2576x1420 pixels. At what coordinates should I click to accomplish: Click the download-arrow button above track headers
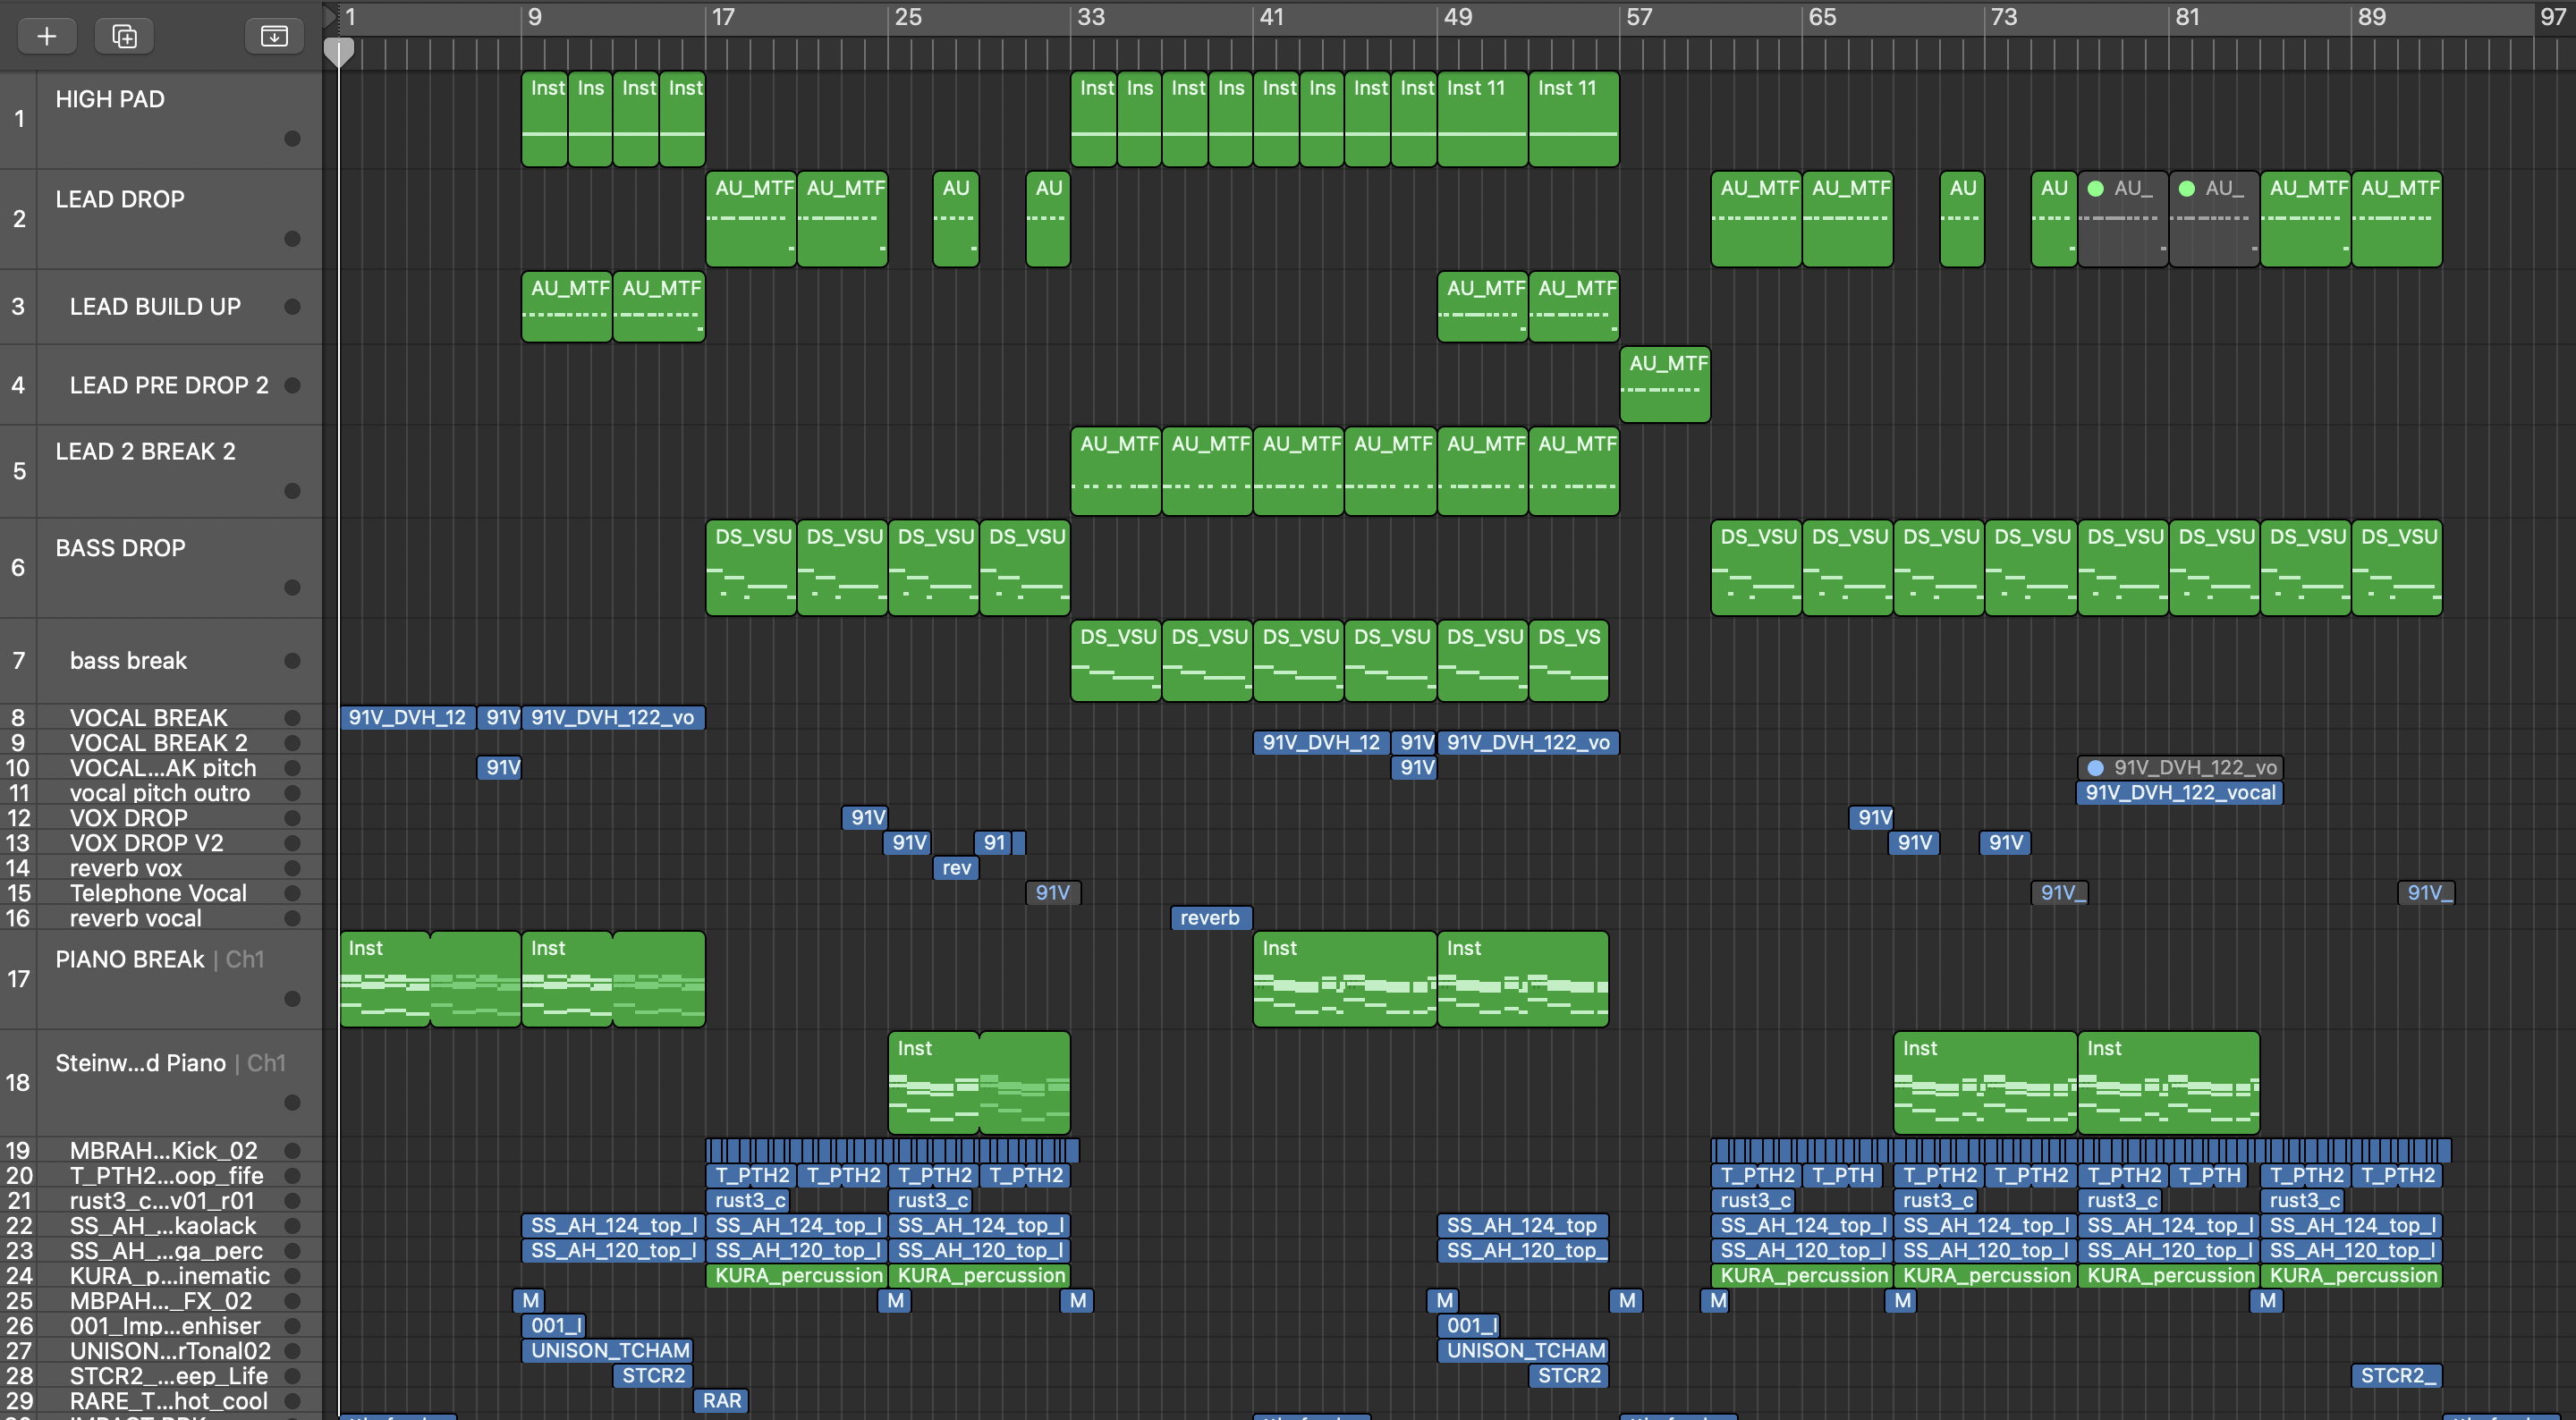click(x=274, y=36)
